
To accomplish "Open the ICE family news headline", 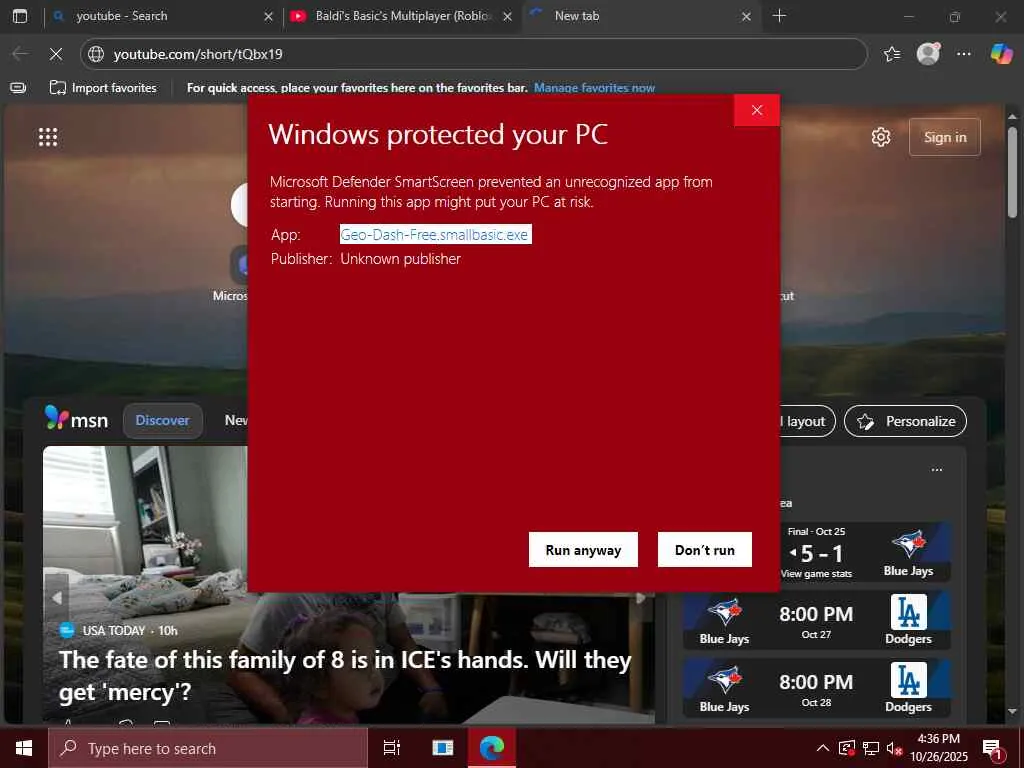I will coord(345,675).
